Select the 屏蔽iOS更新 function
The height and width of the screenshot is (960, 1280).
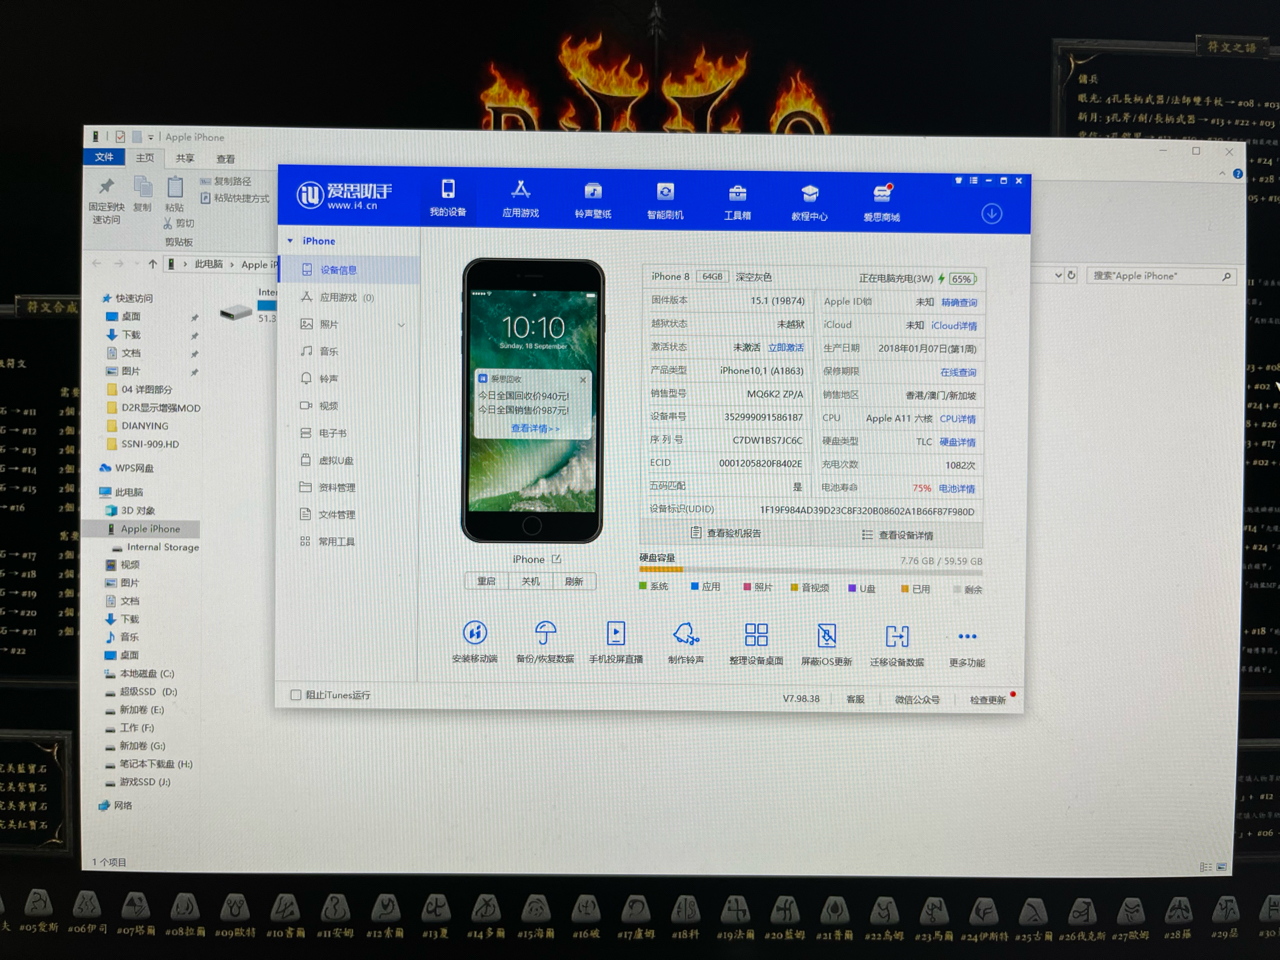(x=826, y=643)
